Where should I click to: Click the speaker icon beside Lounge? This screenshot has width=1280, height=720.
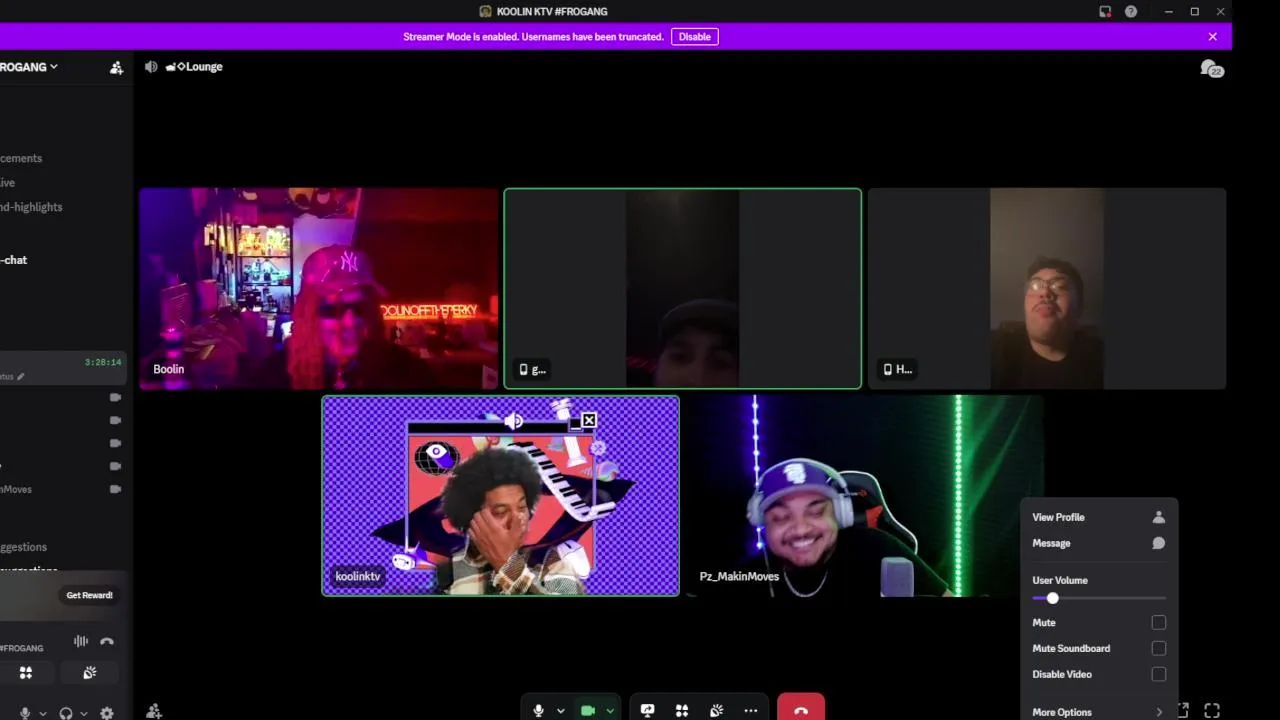coord(151,67)
